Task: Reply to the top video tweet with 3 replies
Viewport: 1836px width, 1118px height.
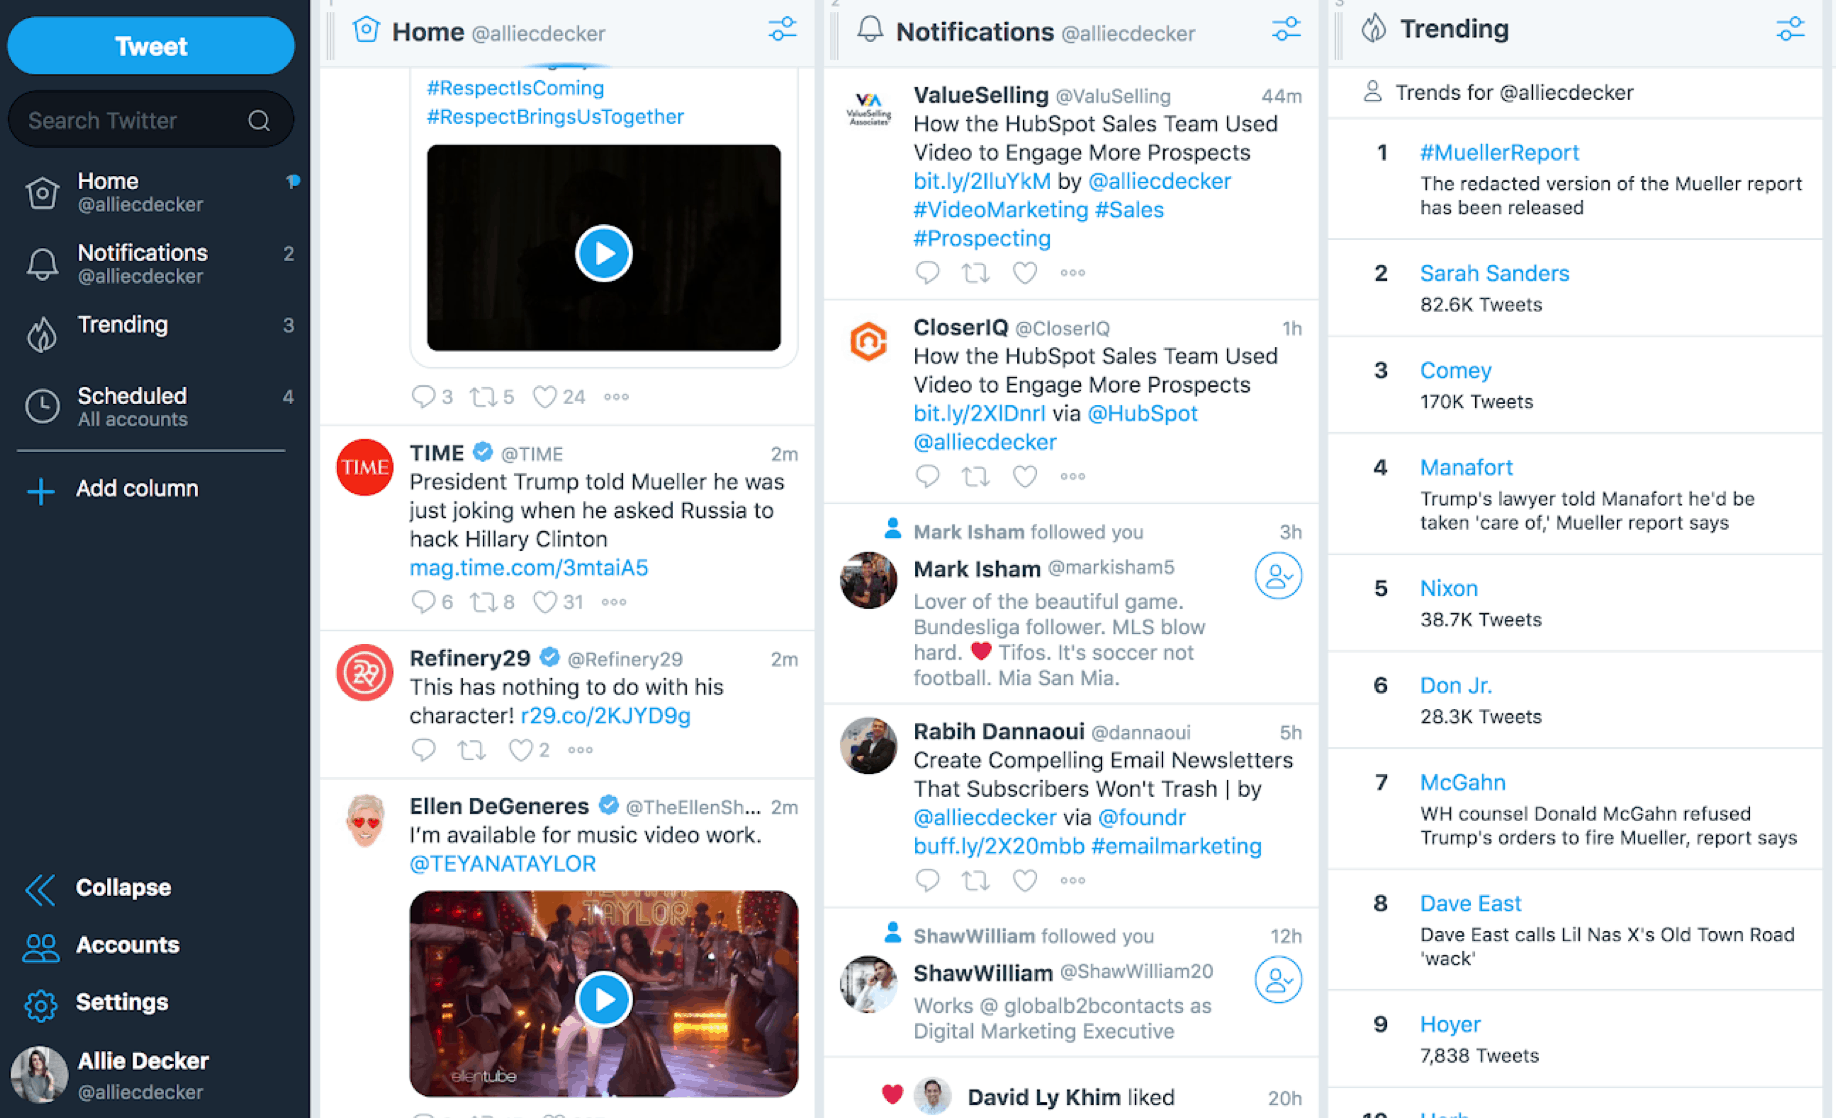Action: pyautogui.click(x=423, y=397)
